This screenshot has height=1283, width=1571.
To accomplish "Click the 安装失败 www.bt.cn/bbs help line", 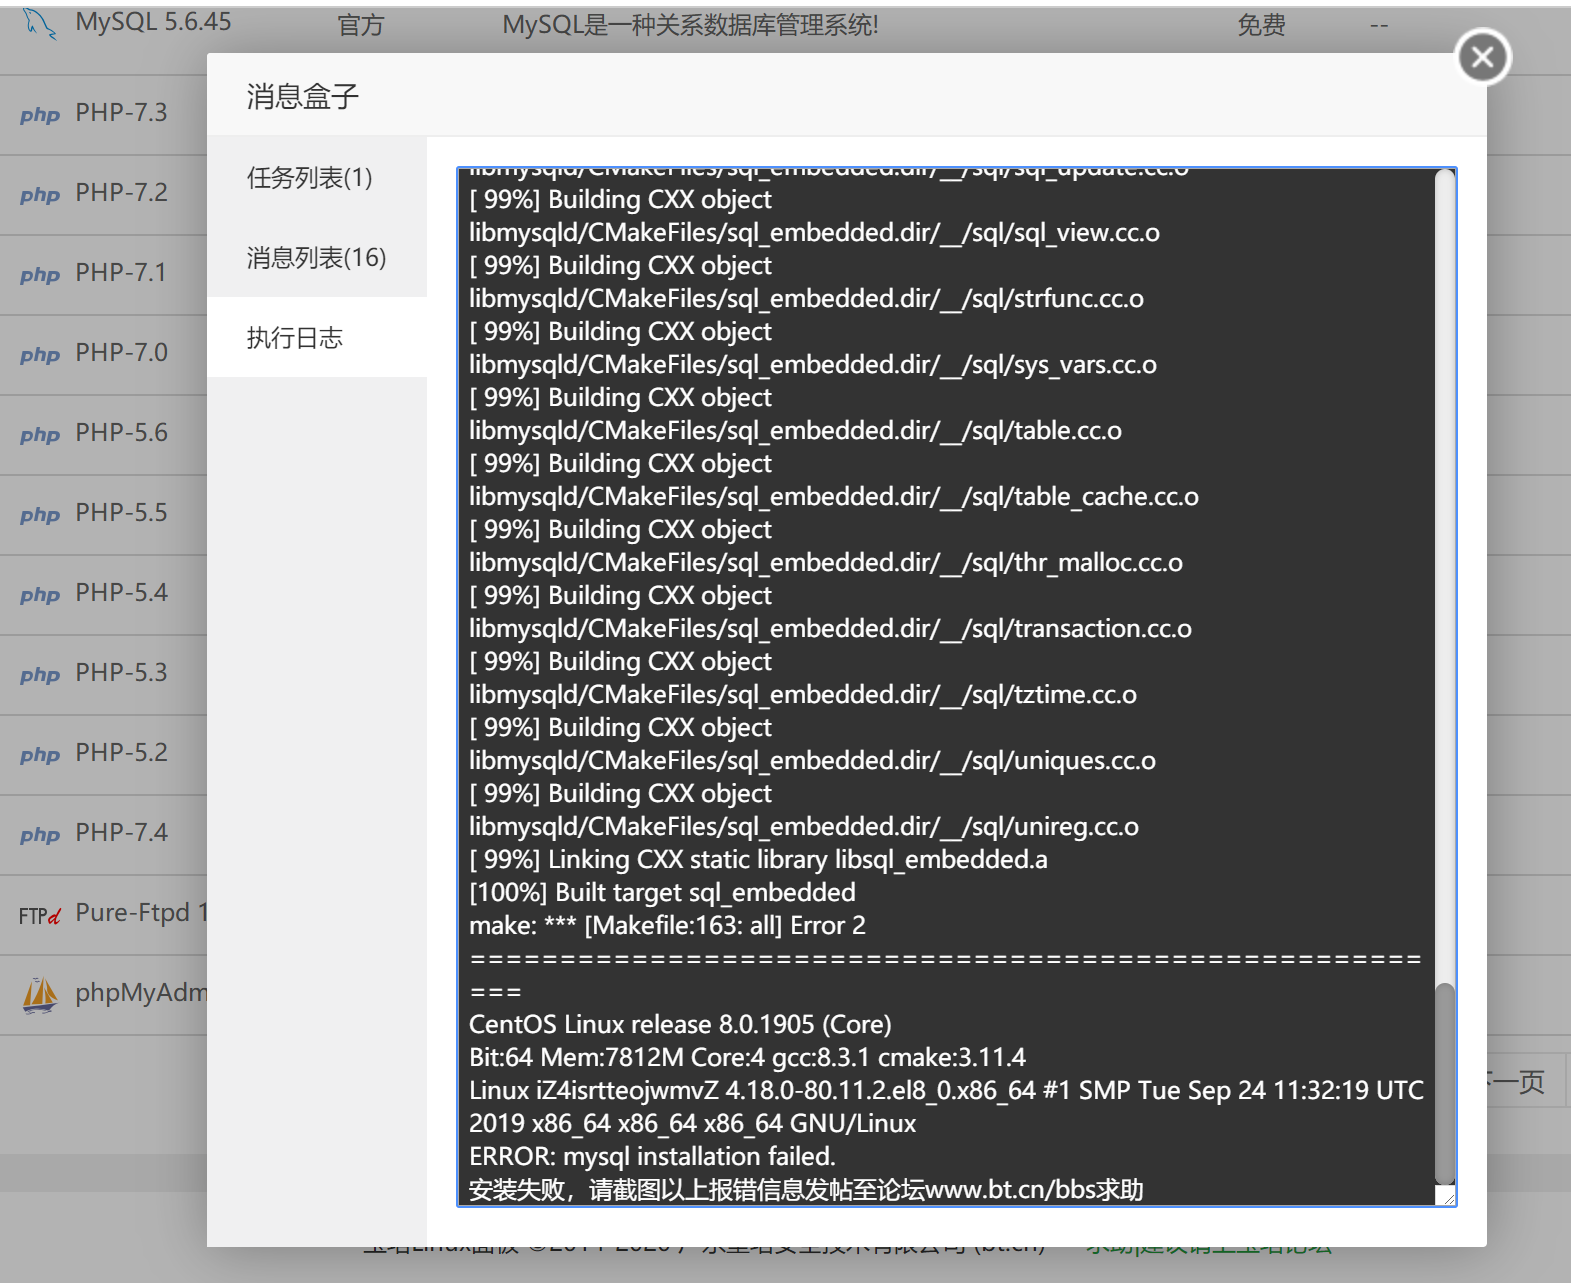I will pyautogui.click(x=806, y=1189).
